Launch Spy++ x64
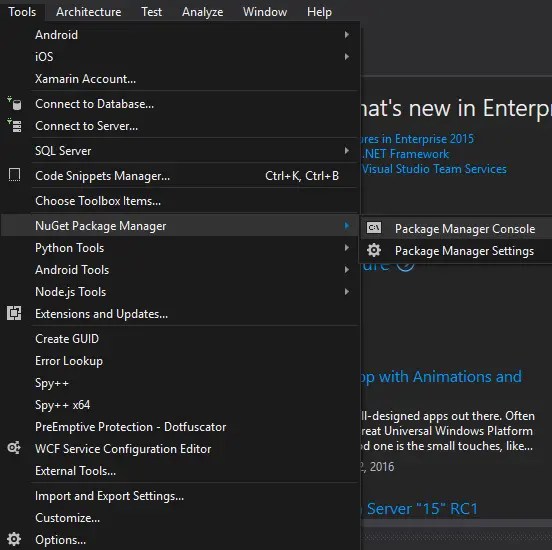552x550 pixels. pos(180,405)
